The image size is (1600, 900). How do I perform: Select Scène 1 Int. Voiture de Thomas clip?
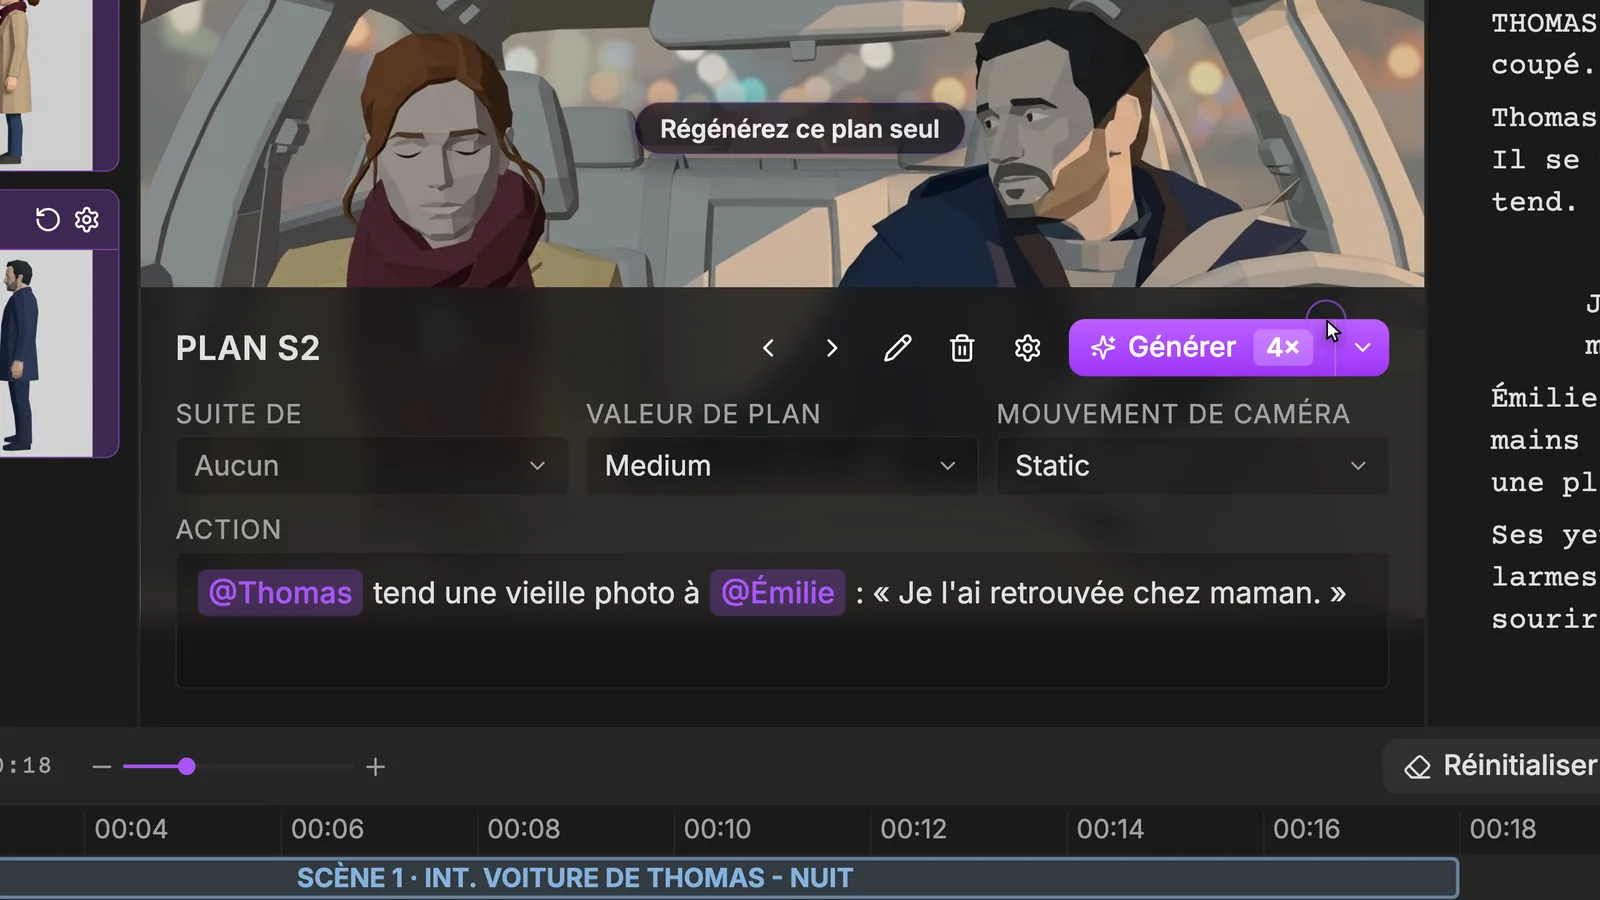tap(728, 878)
